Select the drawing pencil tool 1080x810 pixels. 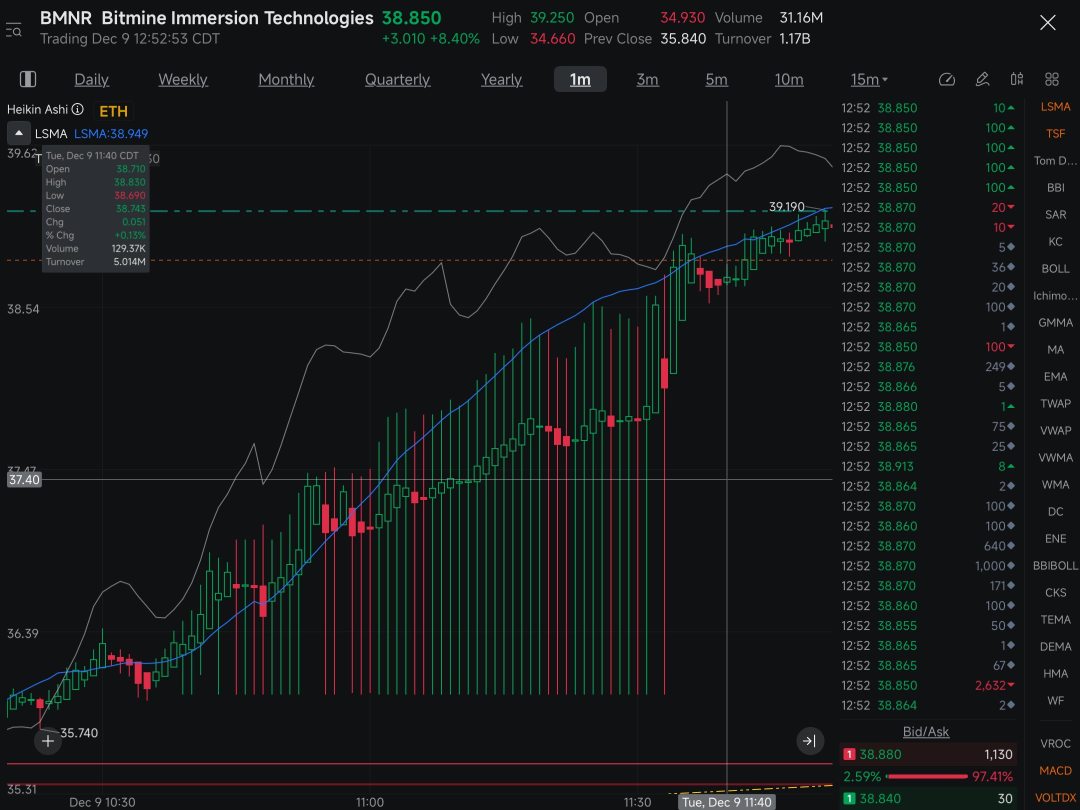[982, 79]
